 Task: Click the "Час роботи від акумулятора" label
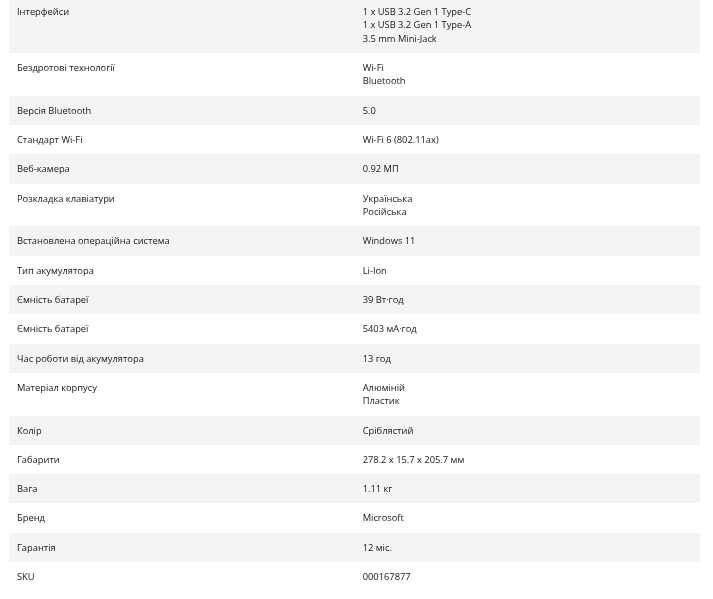(x=80, y=358)
